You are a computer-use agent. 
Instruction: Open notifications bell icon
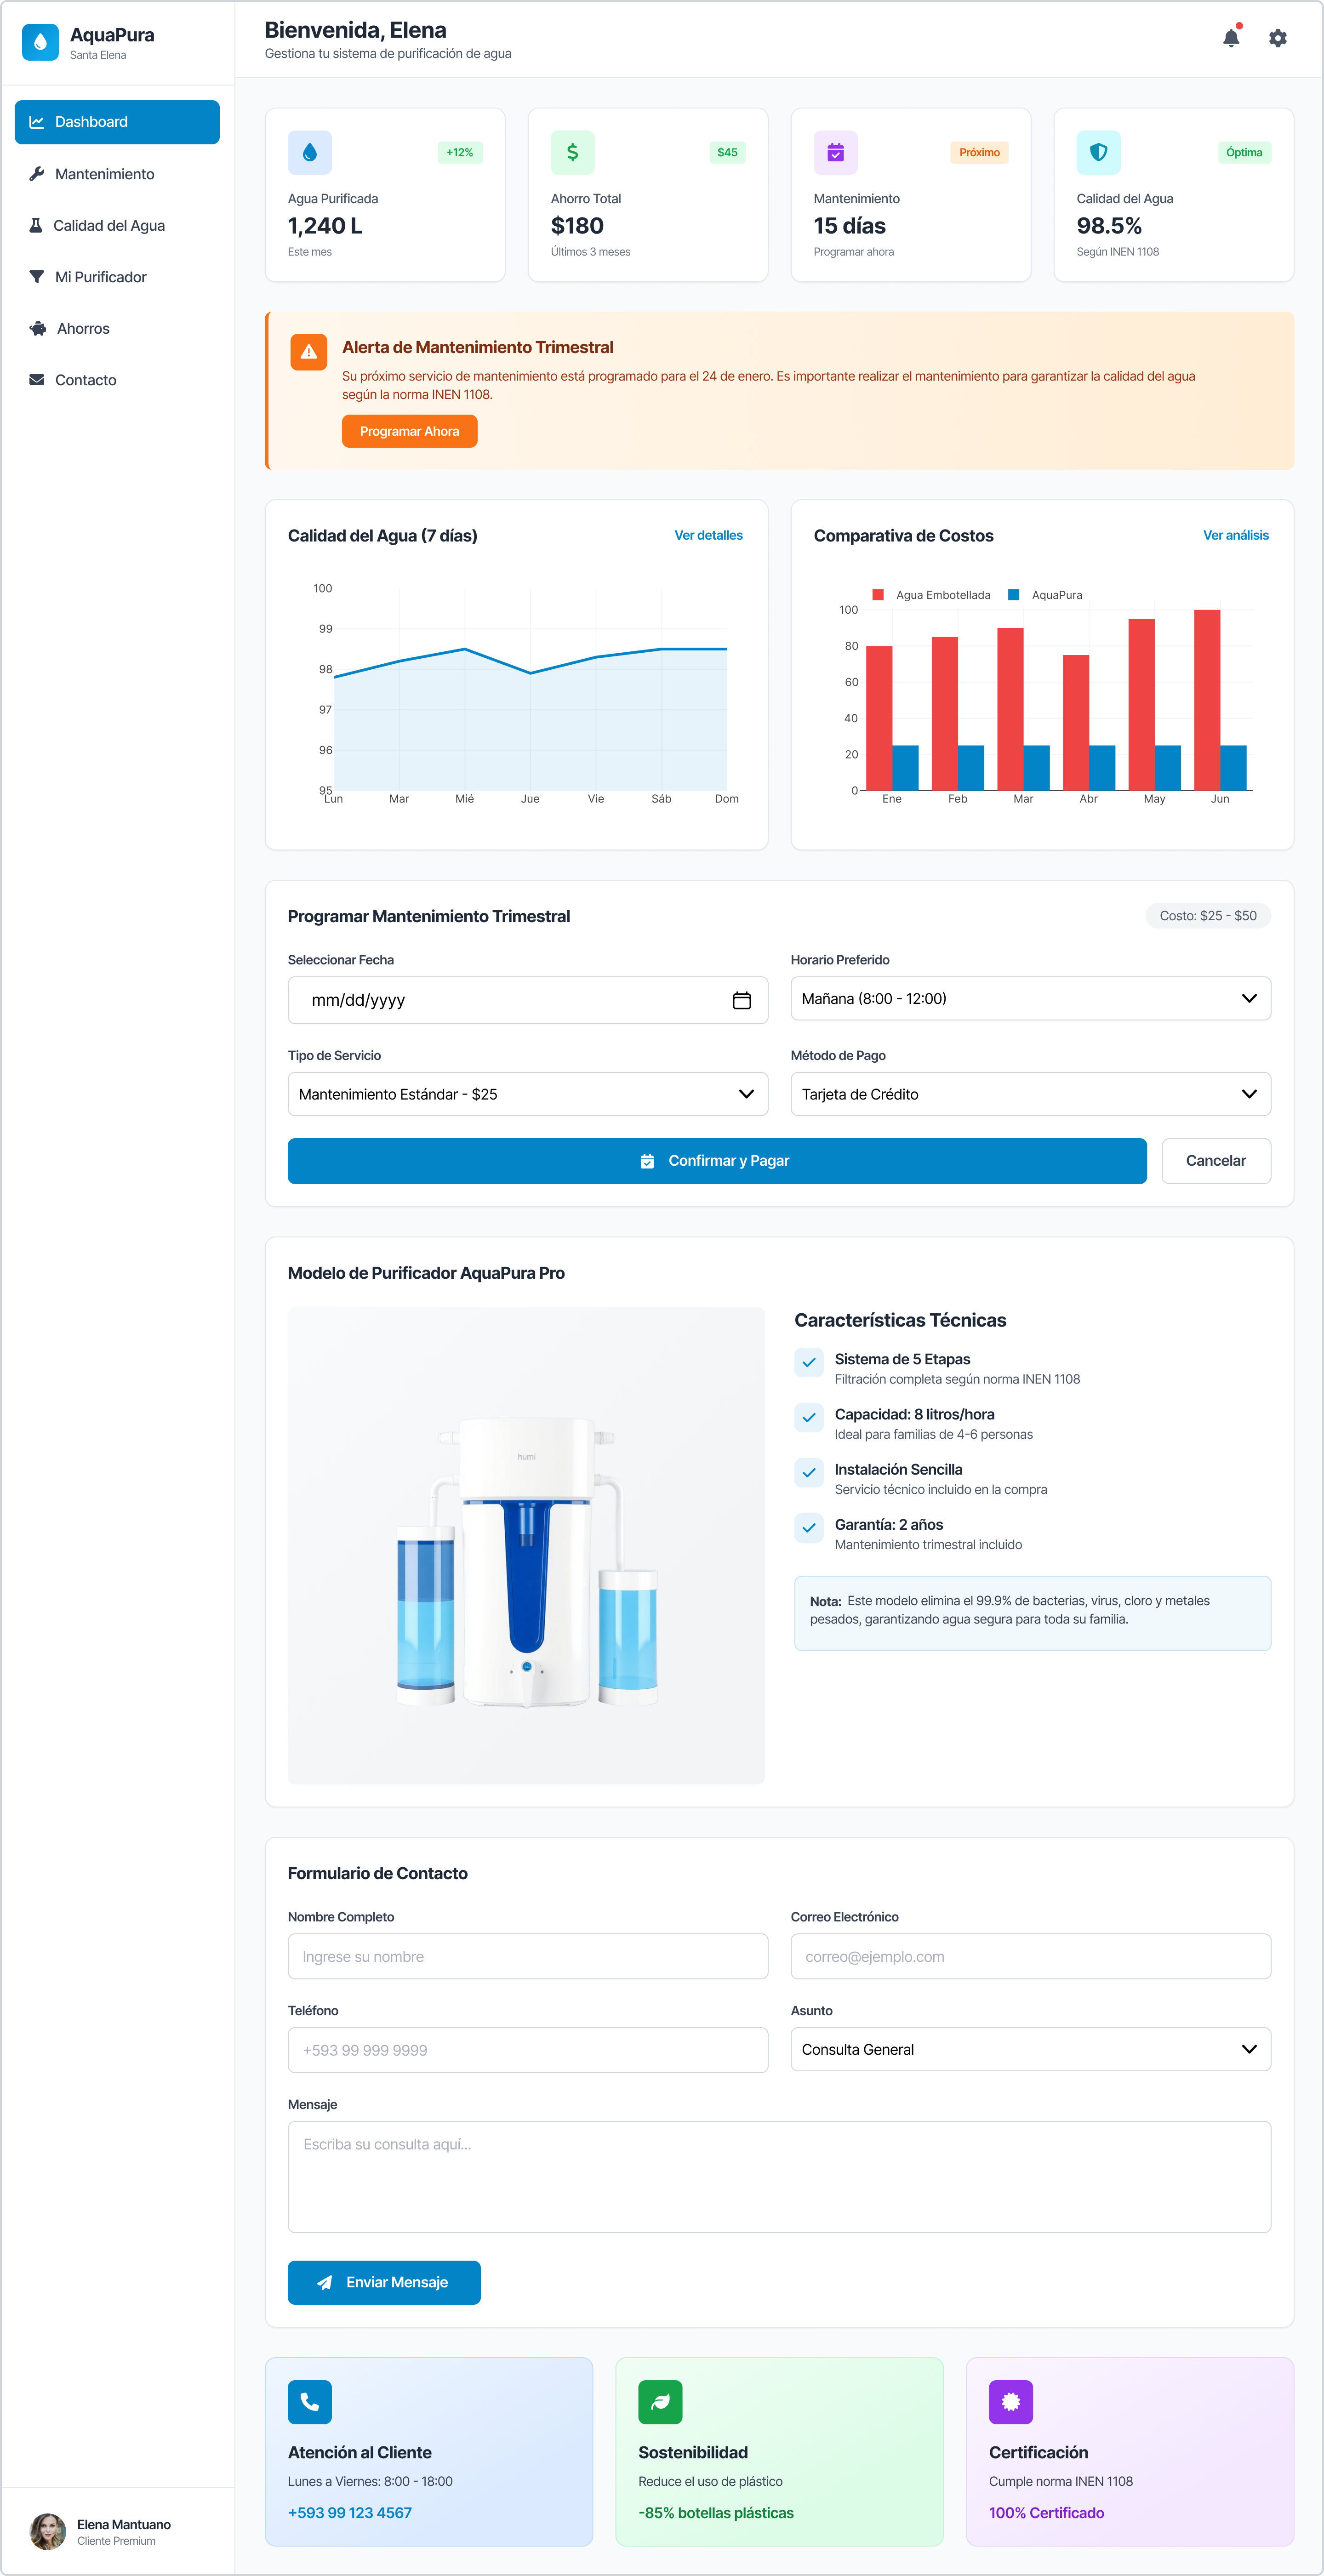(x=1231, y=38)
